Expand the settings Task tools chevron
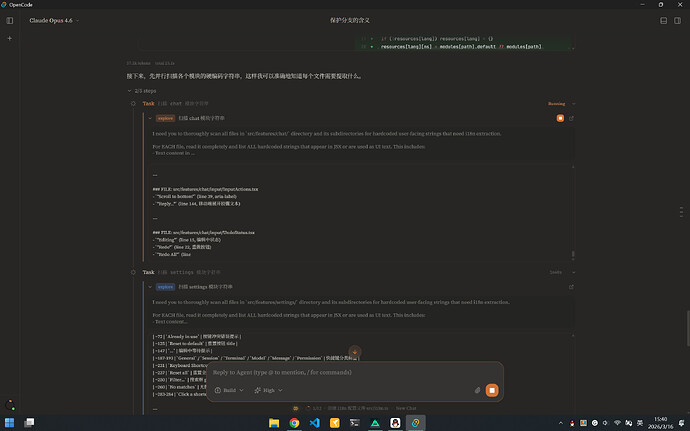The image size is (690, 431). 573,273
